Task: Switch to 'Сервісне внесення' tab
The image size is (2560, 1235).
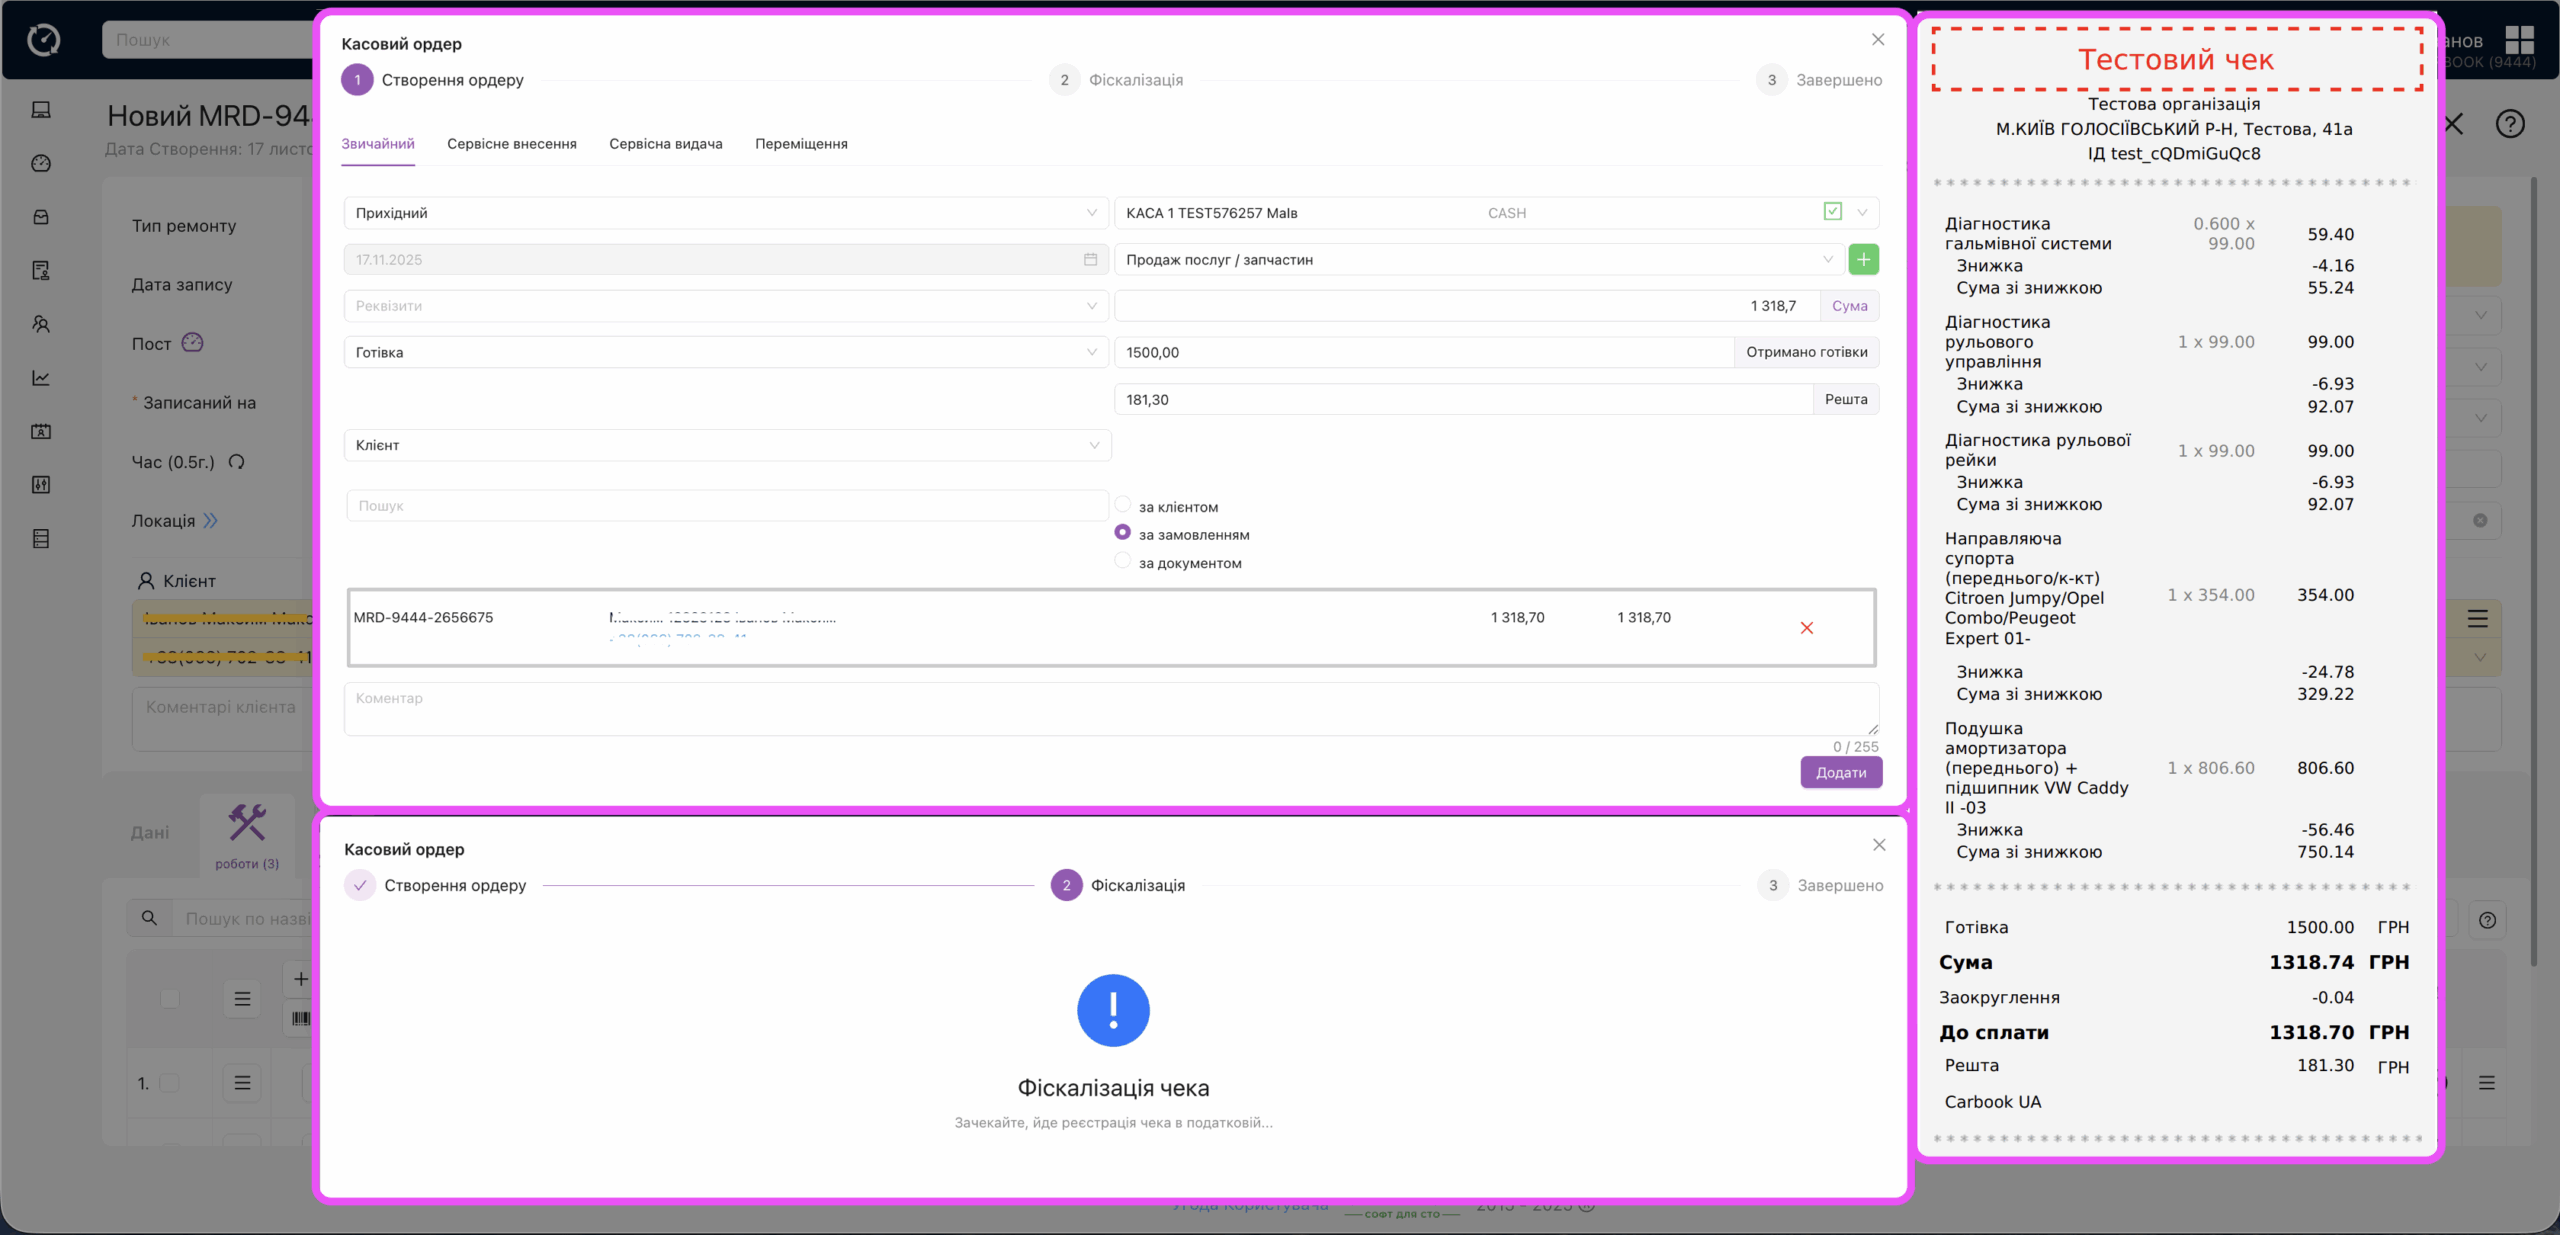Action: pos(511,144)
